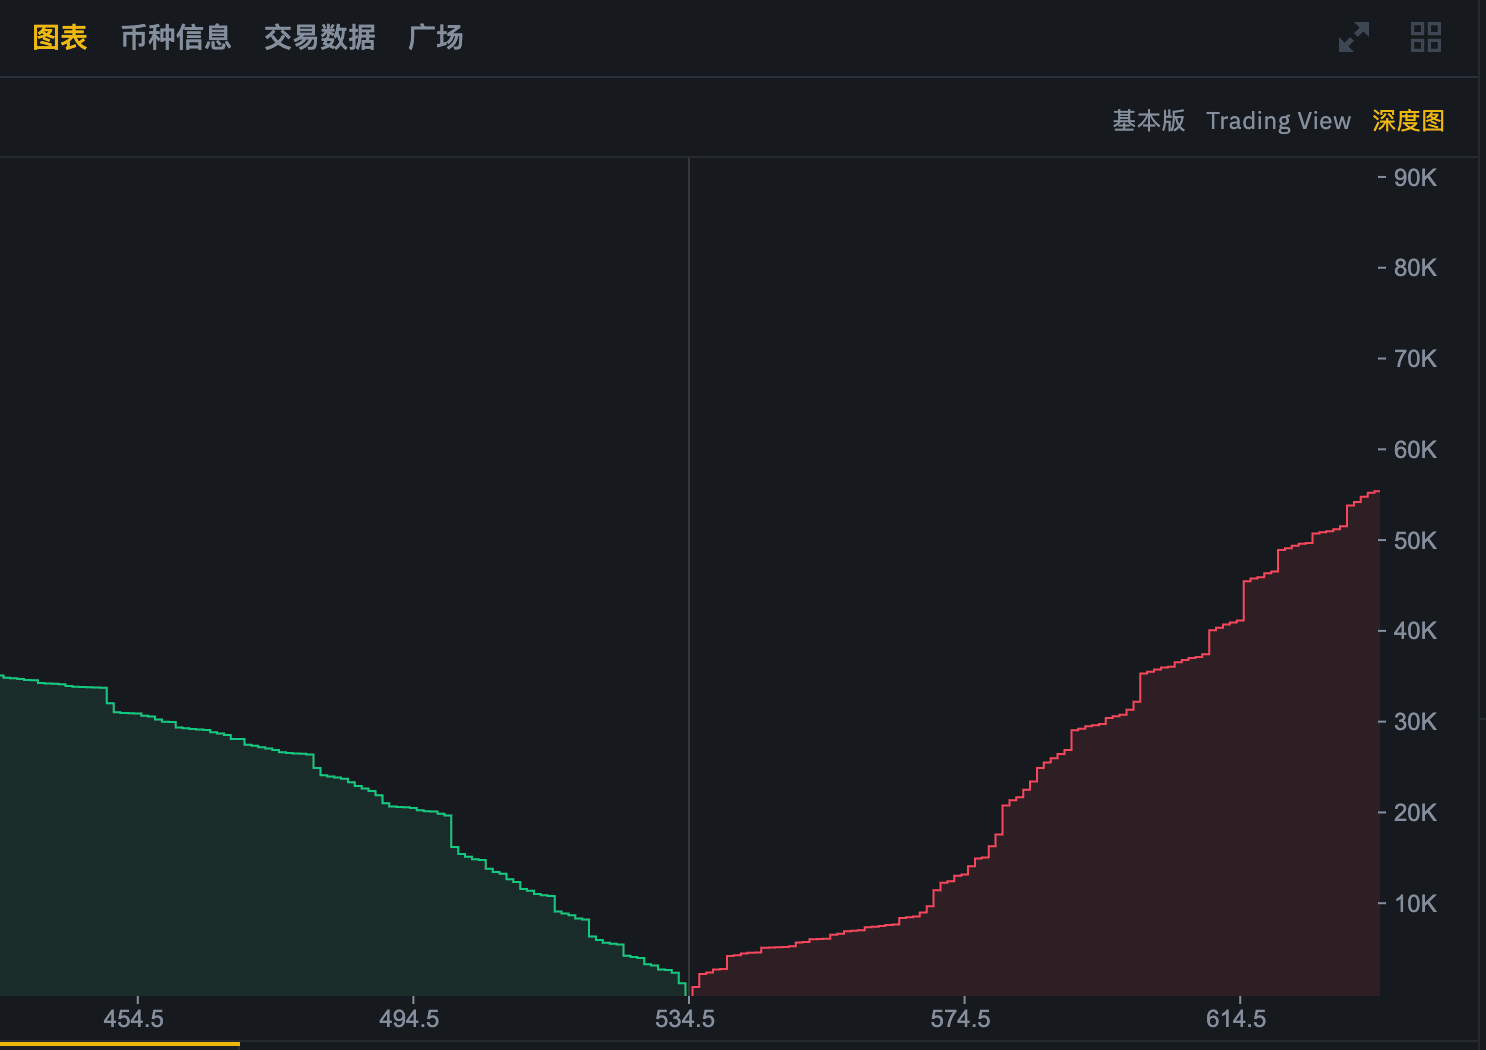The image size is (1486, 1050).
Task: Open the 交易数据 tab
Action: pyautogui.click(x=320, y=38)
